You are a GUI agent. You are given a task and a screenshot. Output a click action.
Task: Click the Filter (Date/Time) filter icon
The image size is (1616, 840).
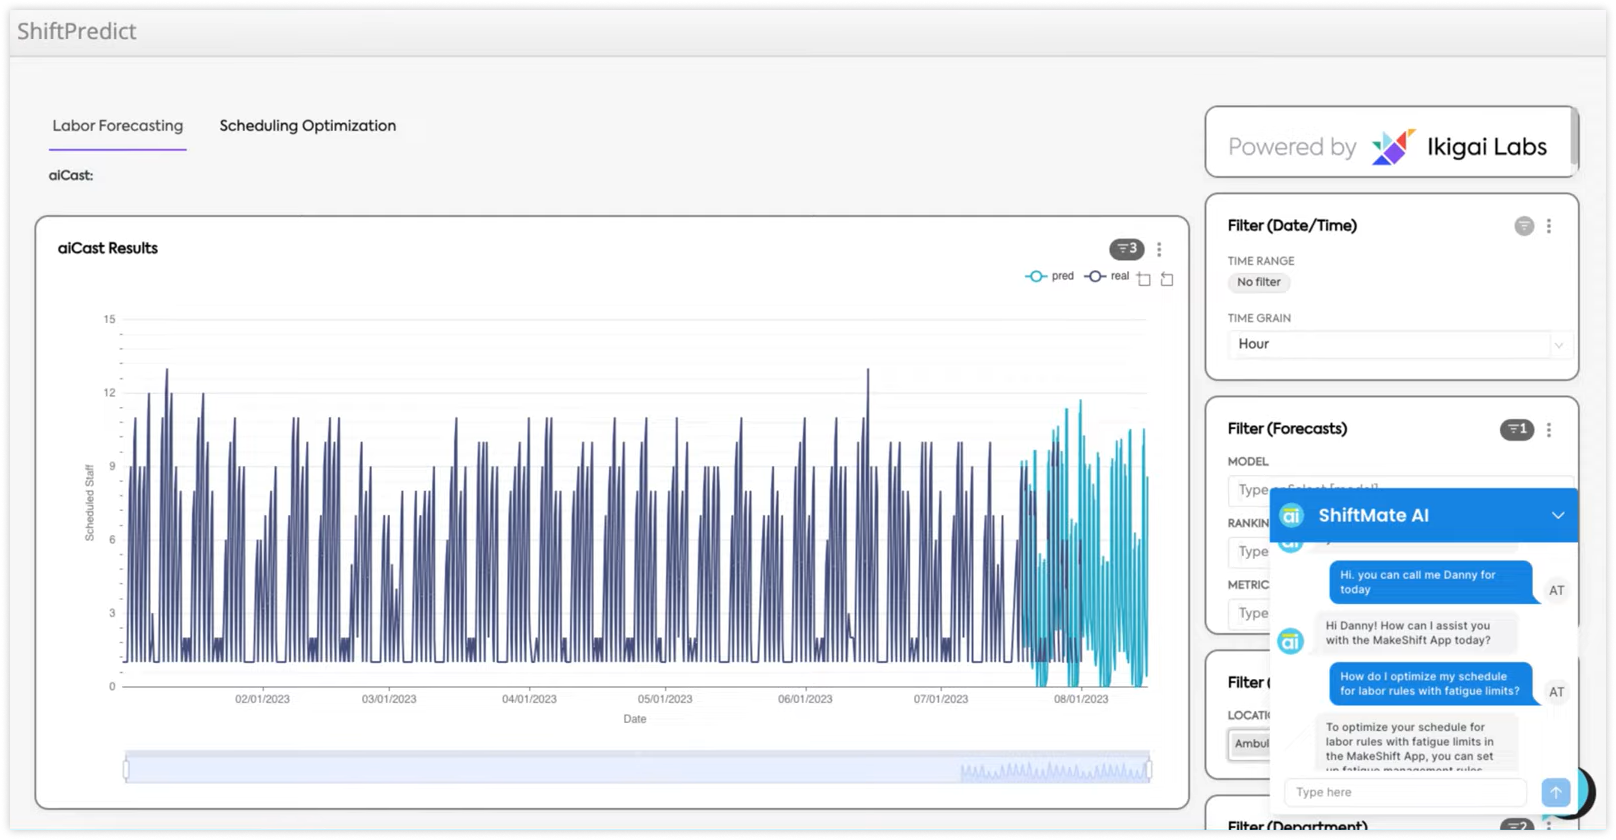[x=1524, y=226]
